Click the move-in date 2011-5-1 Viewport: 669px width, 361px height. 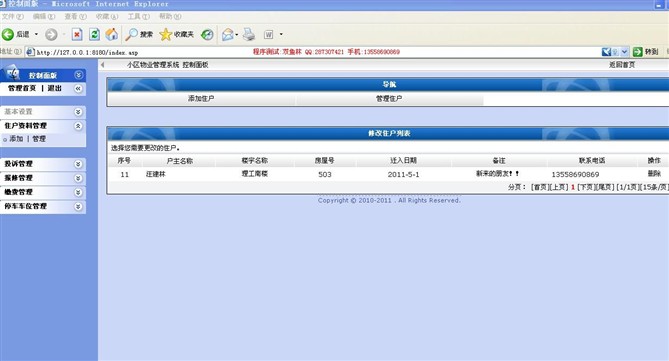[403, 175]
